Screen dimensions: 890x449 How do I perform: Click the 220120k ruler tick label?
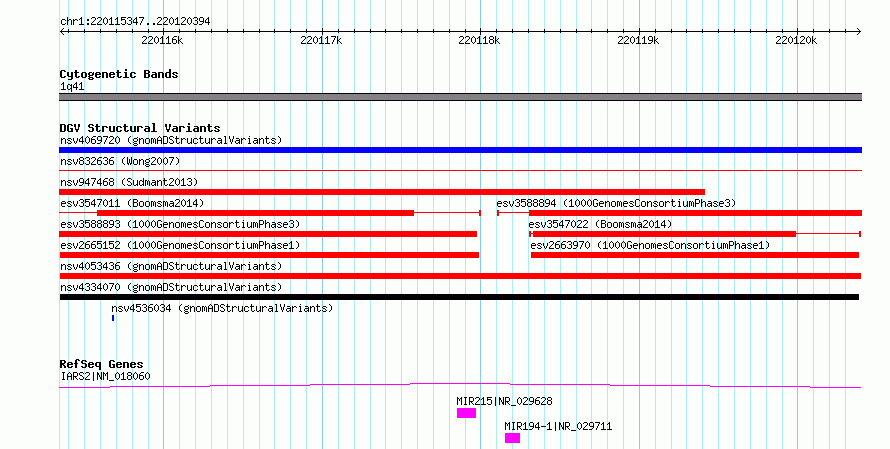click(796, 40)
